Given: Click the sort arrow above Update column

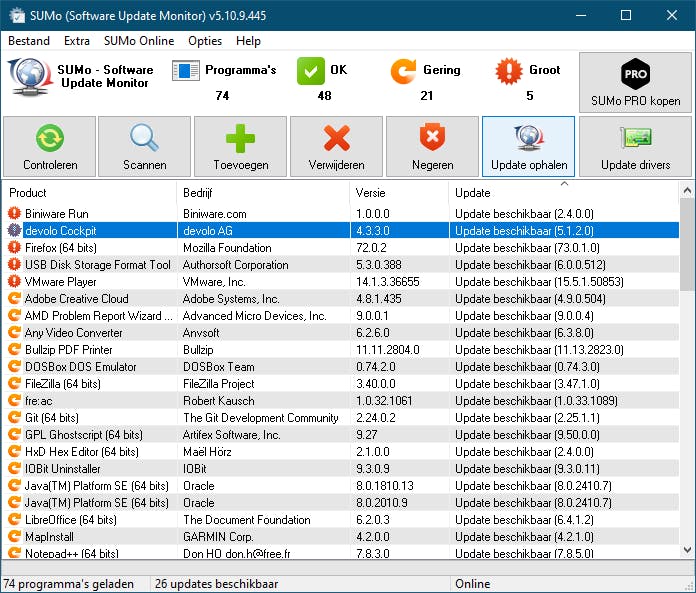Looking at the screenshot, I should pyautogui.click(x=564, y=183).
